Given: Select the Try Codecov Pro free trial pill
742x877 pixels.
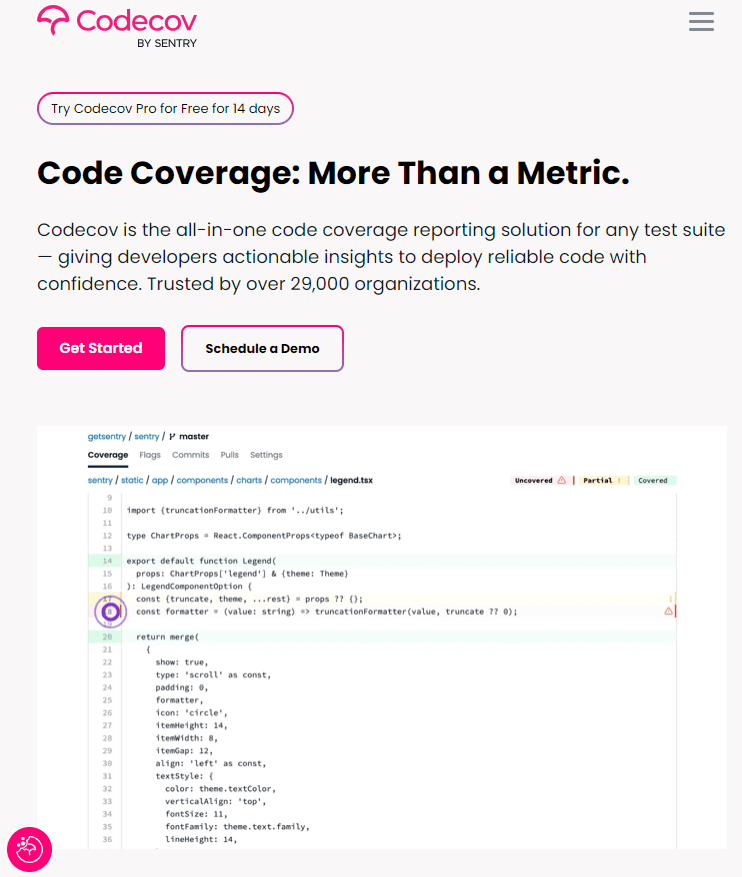Looking at the screenshot, I should point(164,108).
